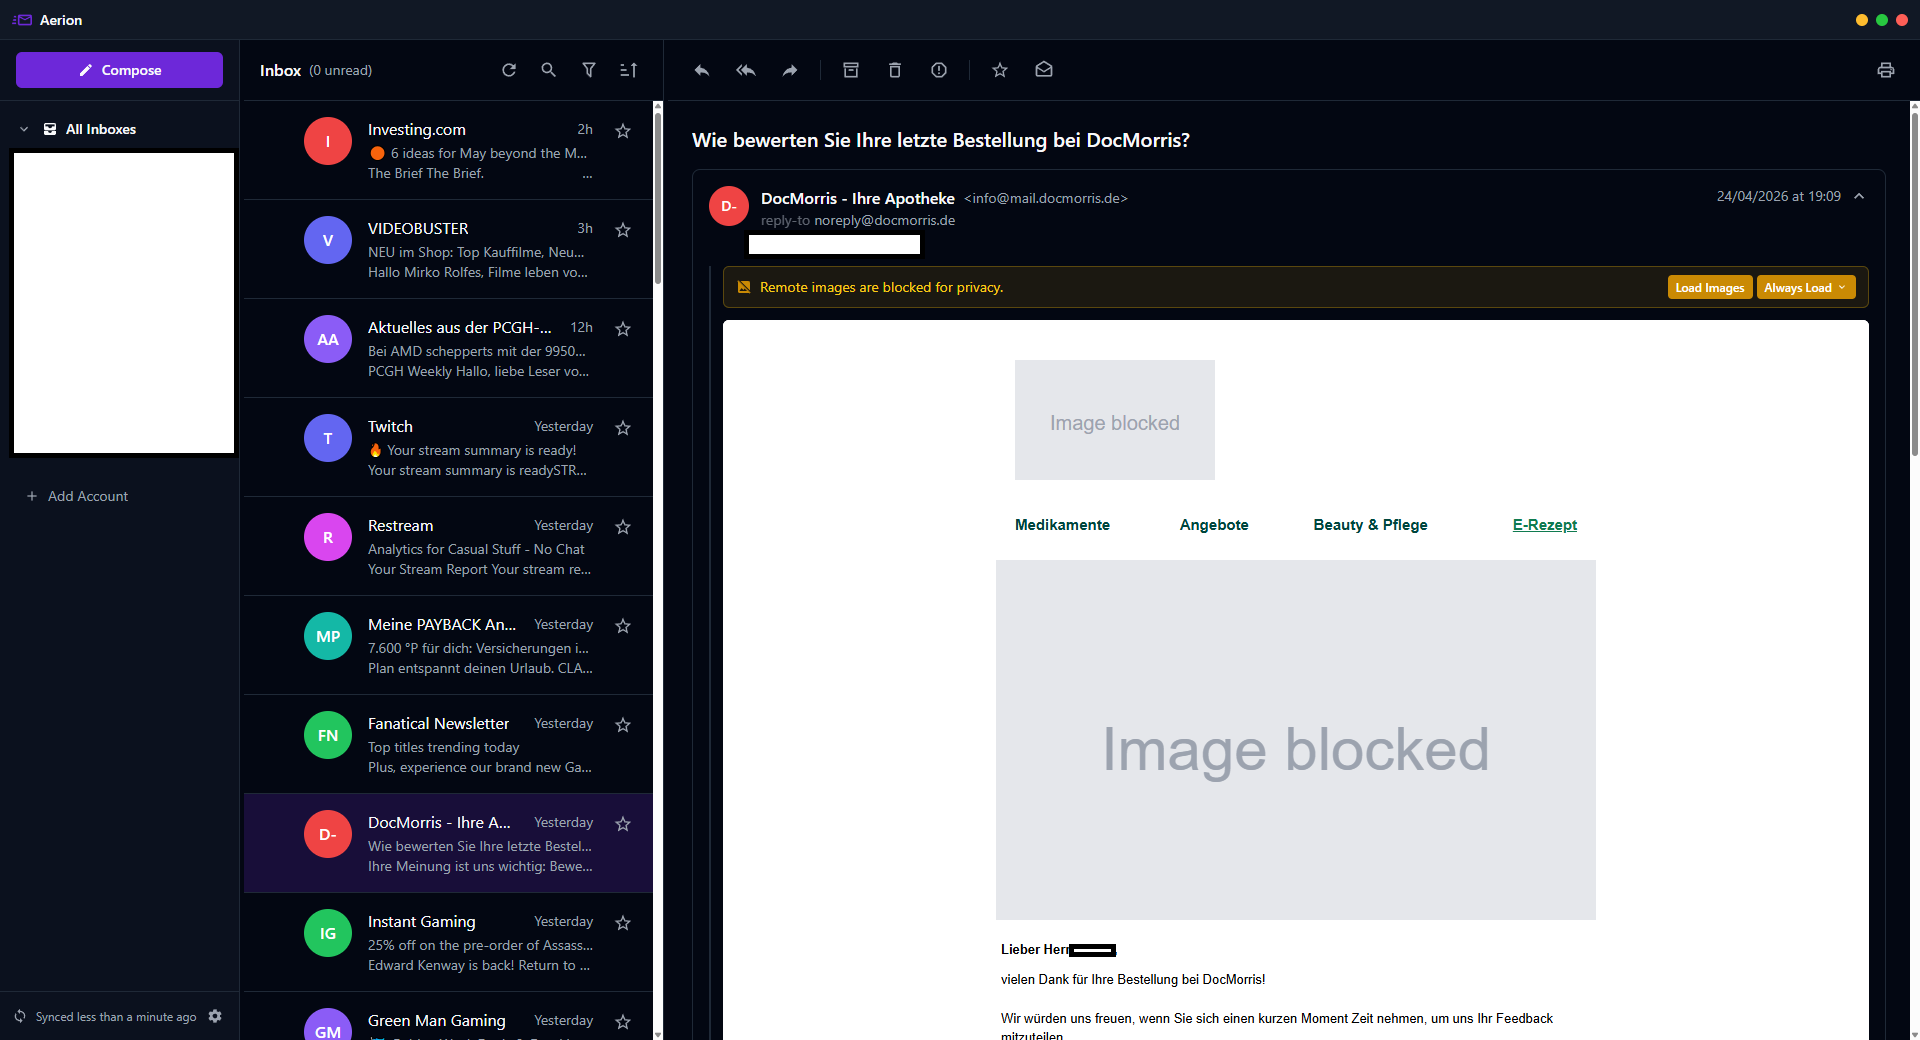
Task: Click the message list scrollbar
Action: 657,200
